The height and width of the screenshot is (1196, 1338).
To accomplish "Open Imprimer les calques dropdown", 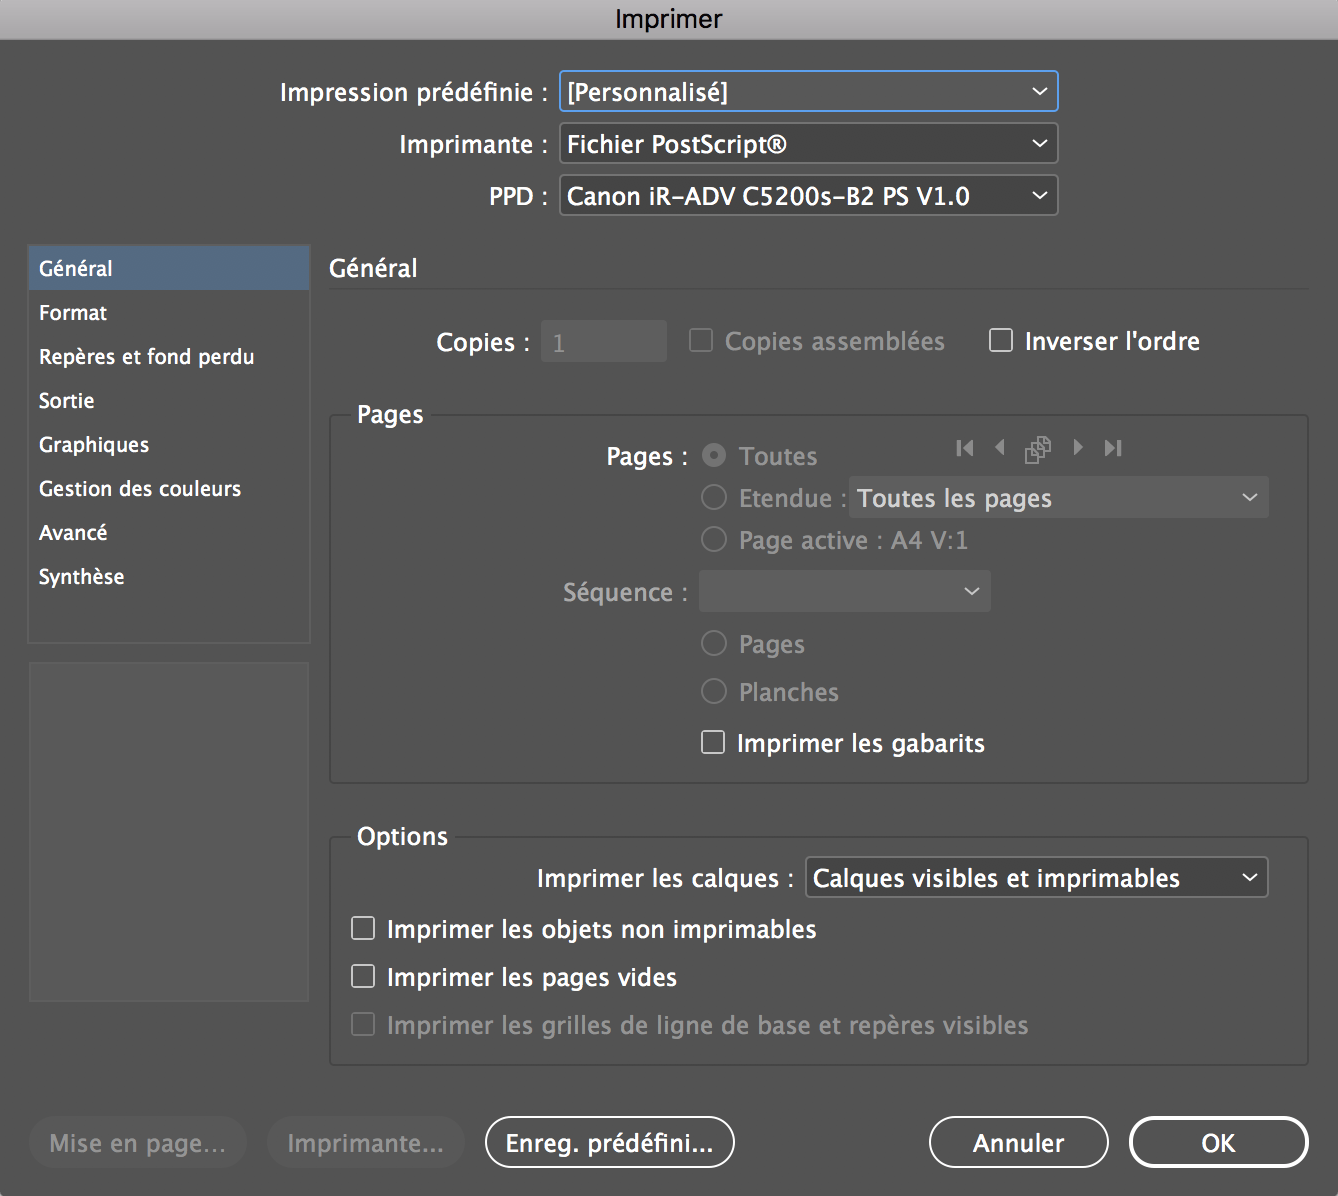I will click(x=1036, y=878).
